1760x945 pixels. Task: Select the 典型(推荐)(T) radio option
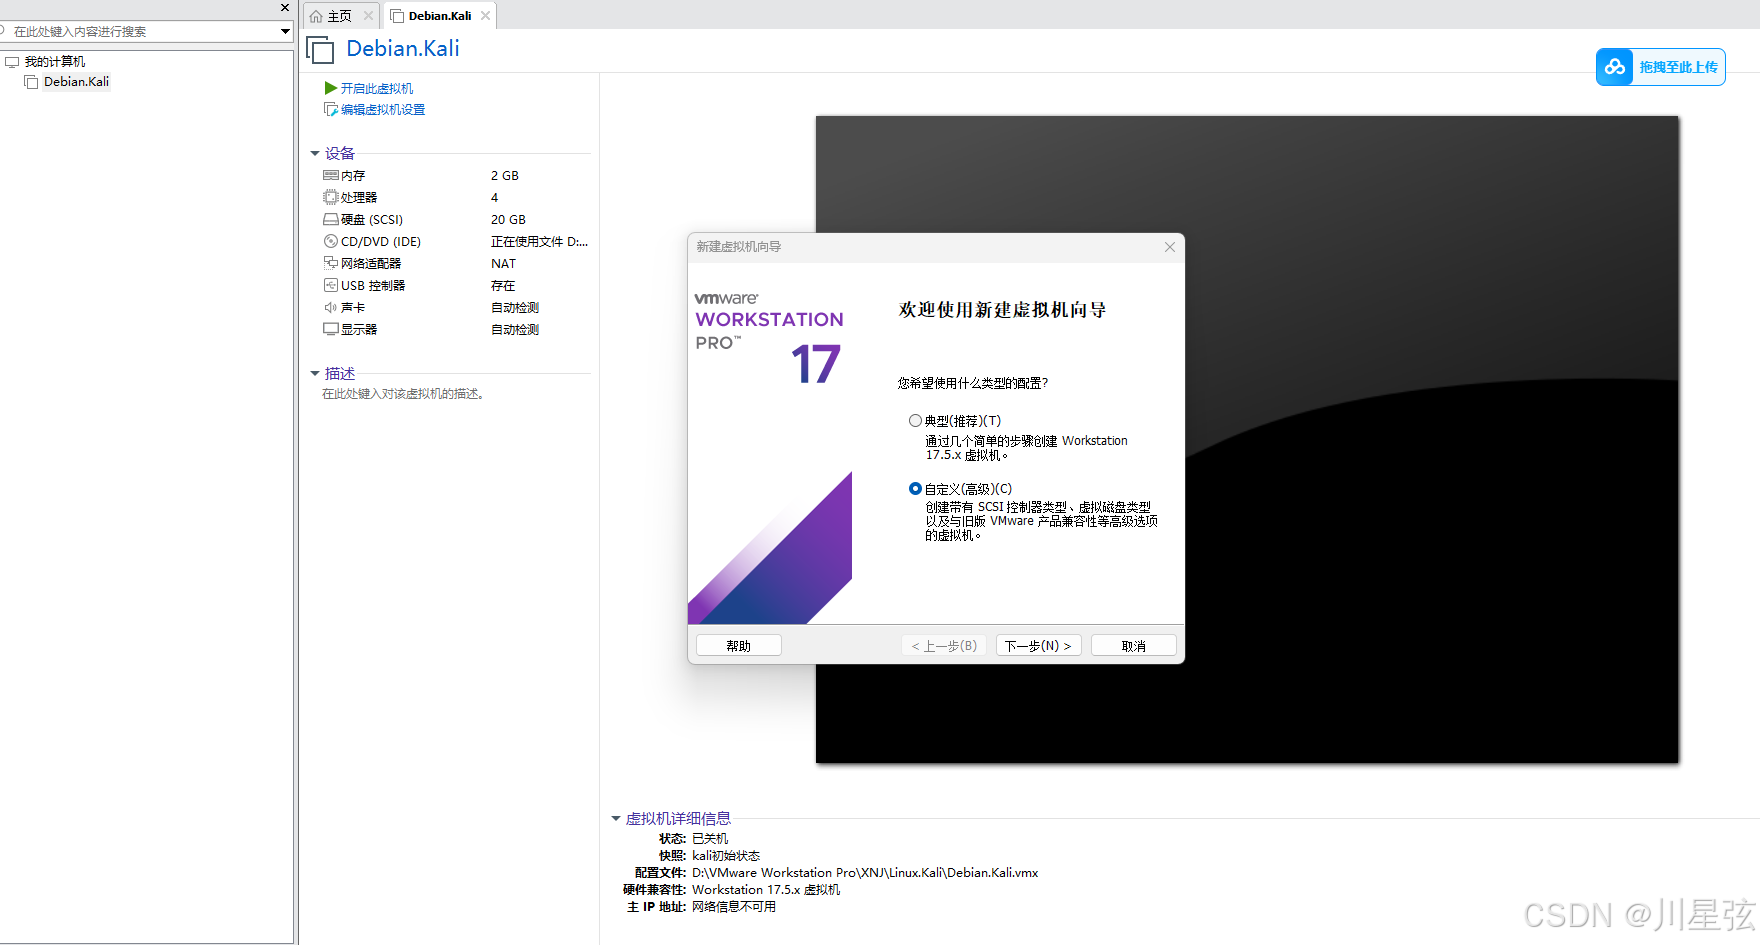(915, 421)
